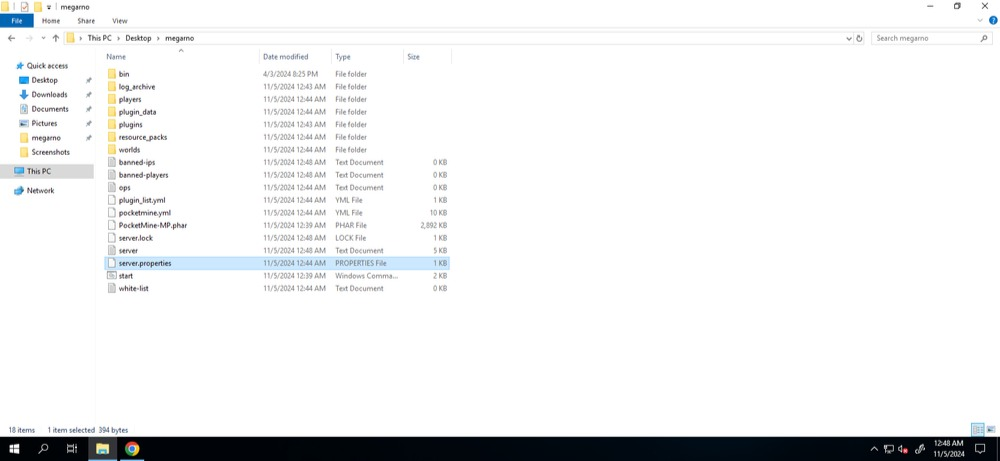Click the pocketmine.yml file icon
The image size is (1000, 461).
tap(112, 212)
